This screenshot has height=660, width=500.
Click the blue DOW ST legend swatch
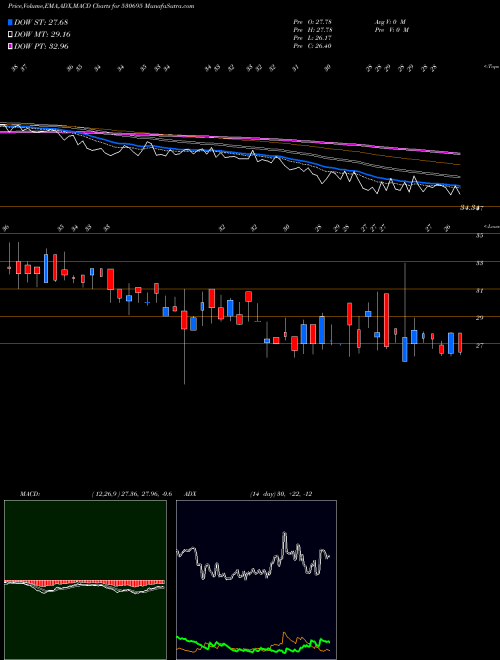(10, 22)
